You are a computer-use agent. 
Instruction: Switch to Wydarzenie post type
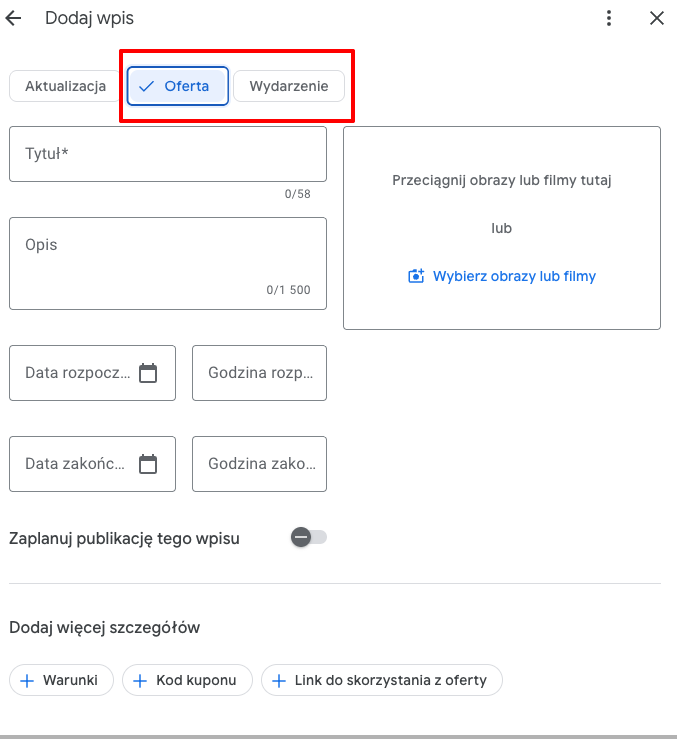point(289,86)
